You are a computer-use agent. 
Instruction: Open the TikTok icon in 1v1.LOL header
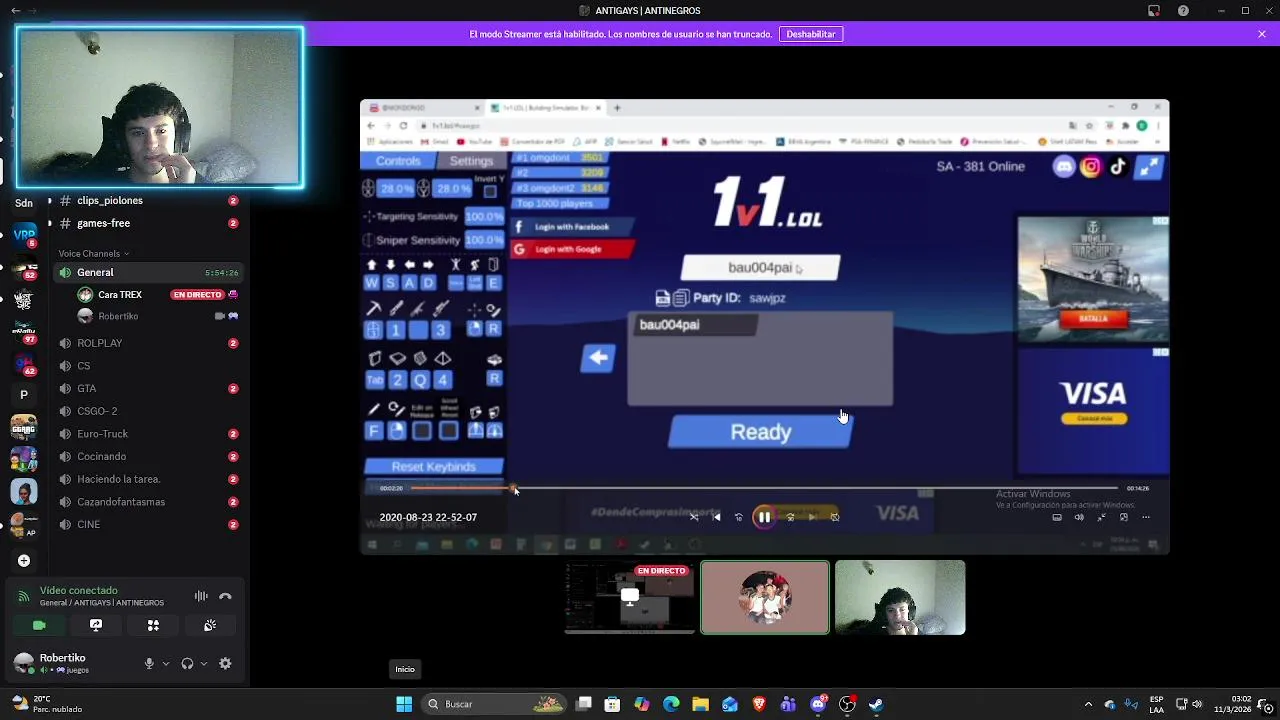1118,167
